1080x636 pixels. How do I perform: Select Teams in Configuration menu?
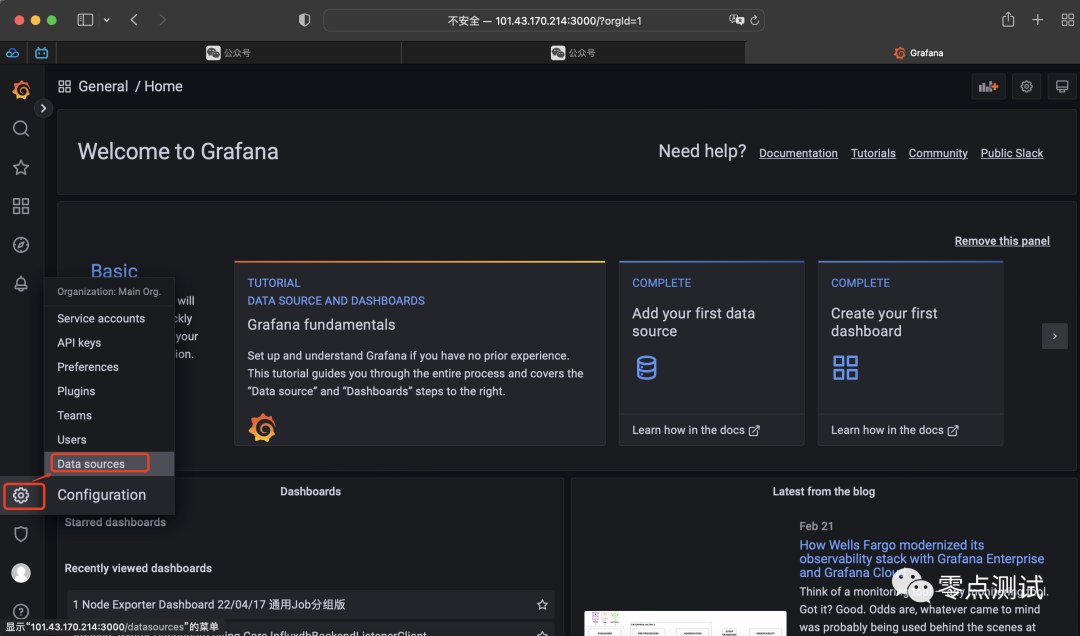pyautogui.click(x=109, y=415)
